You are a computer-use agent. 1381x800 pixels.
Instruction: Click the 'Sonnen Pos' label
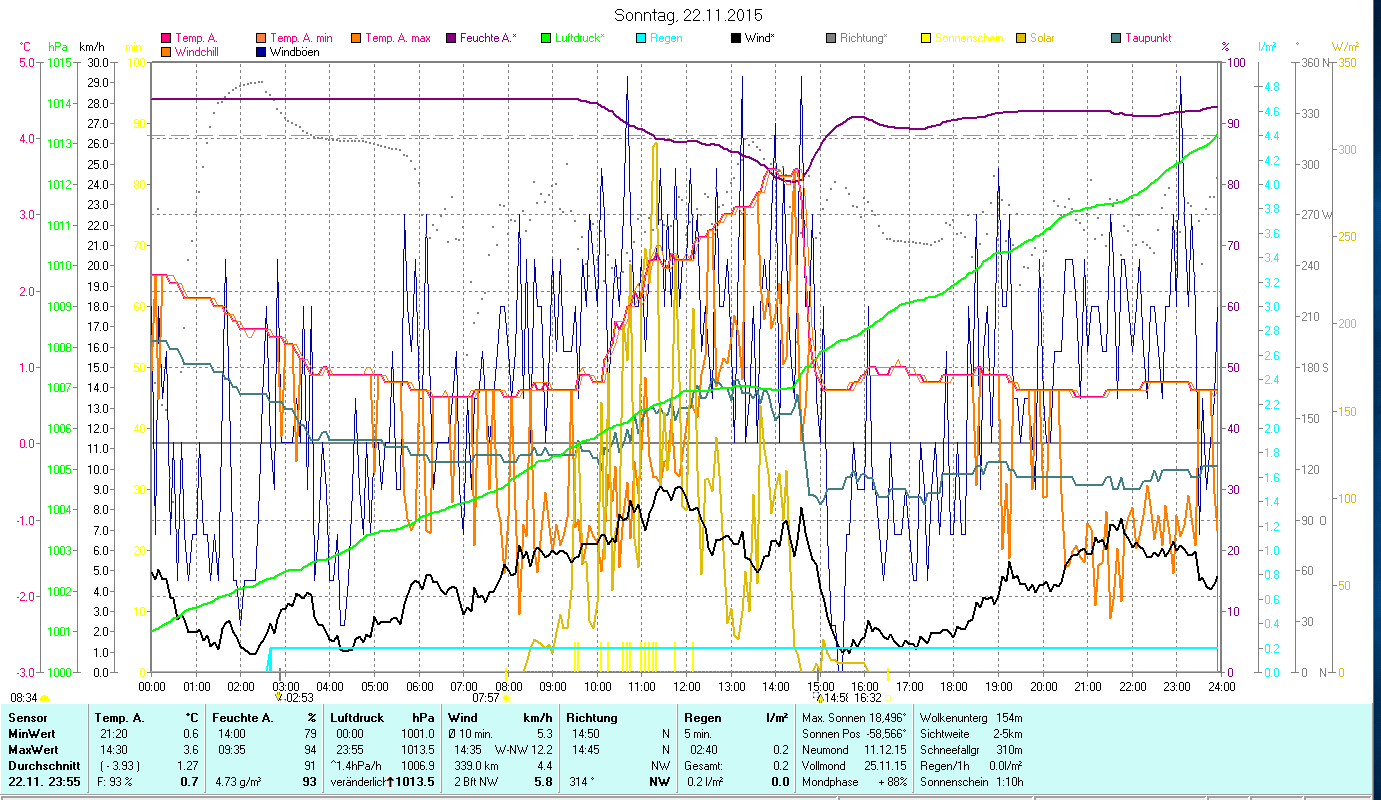pos(831,734)
